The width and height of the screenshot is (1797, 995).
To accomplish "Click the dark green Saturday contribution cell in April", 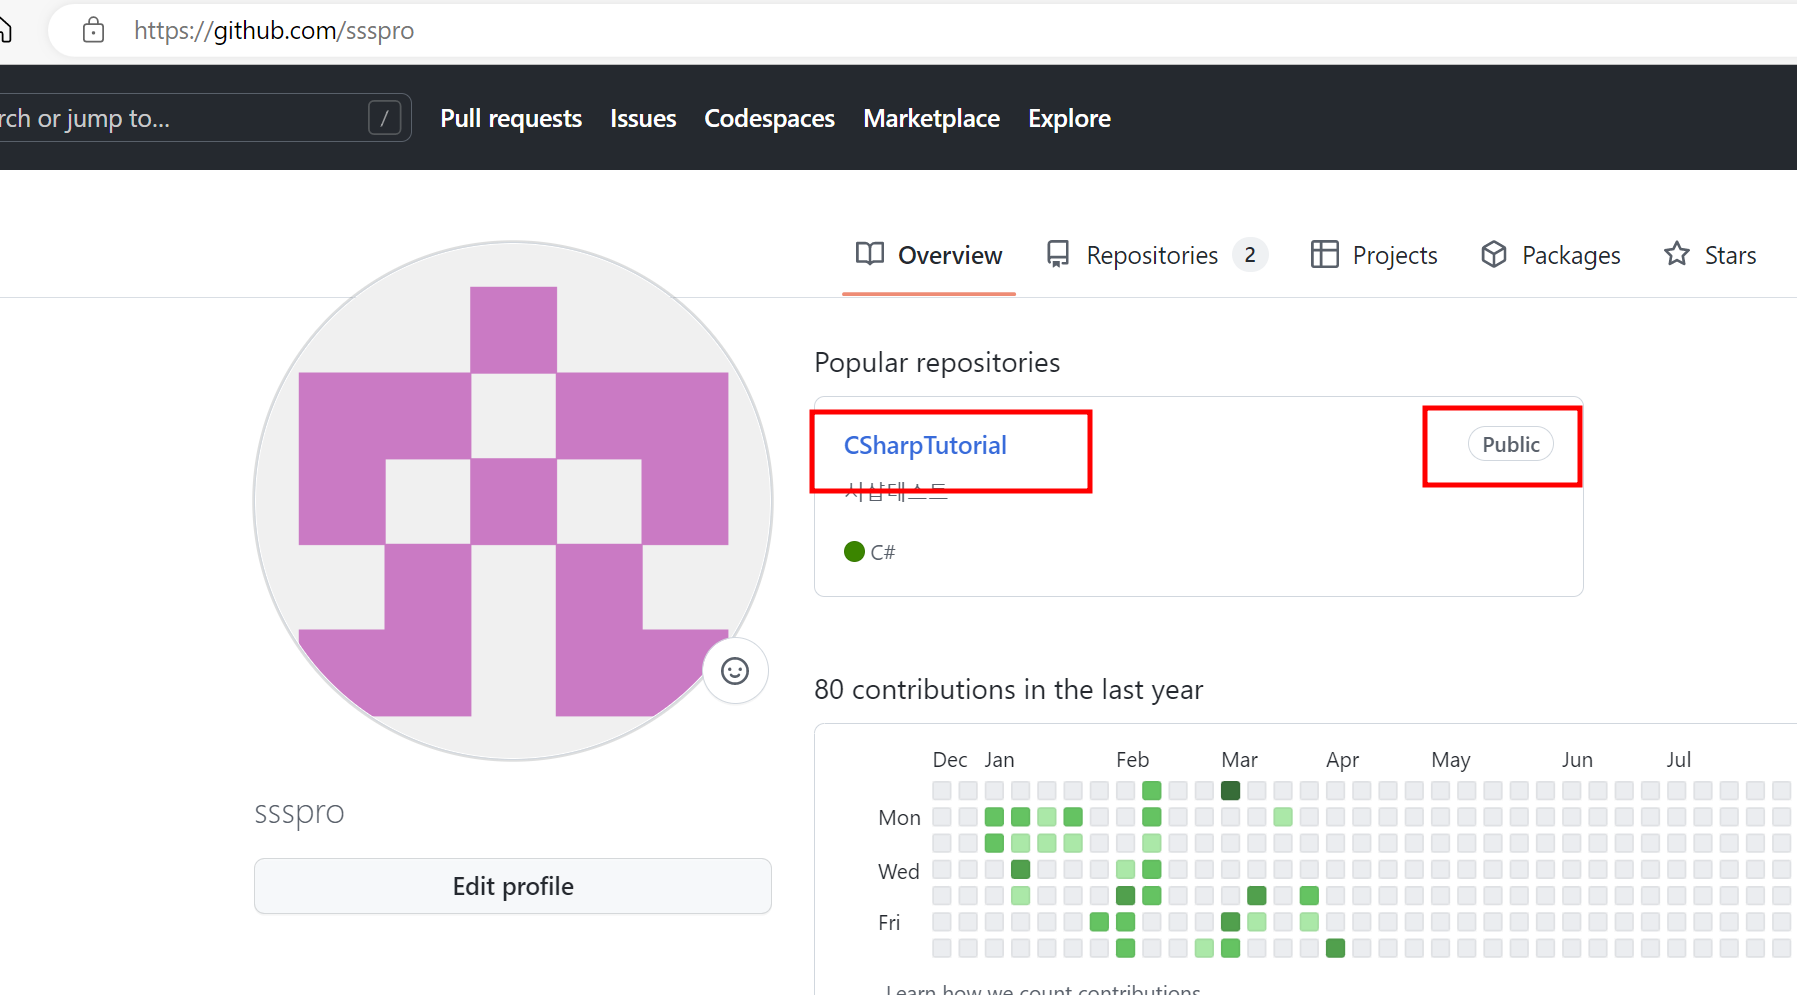I will click(x=1335, y=947).
